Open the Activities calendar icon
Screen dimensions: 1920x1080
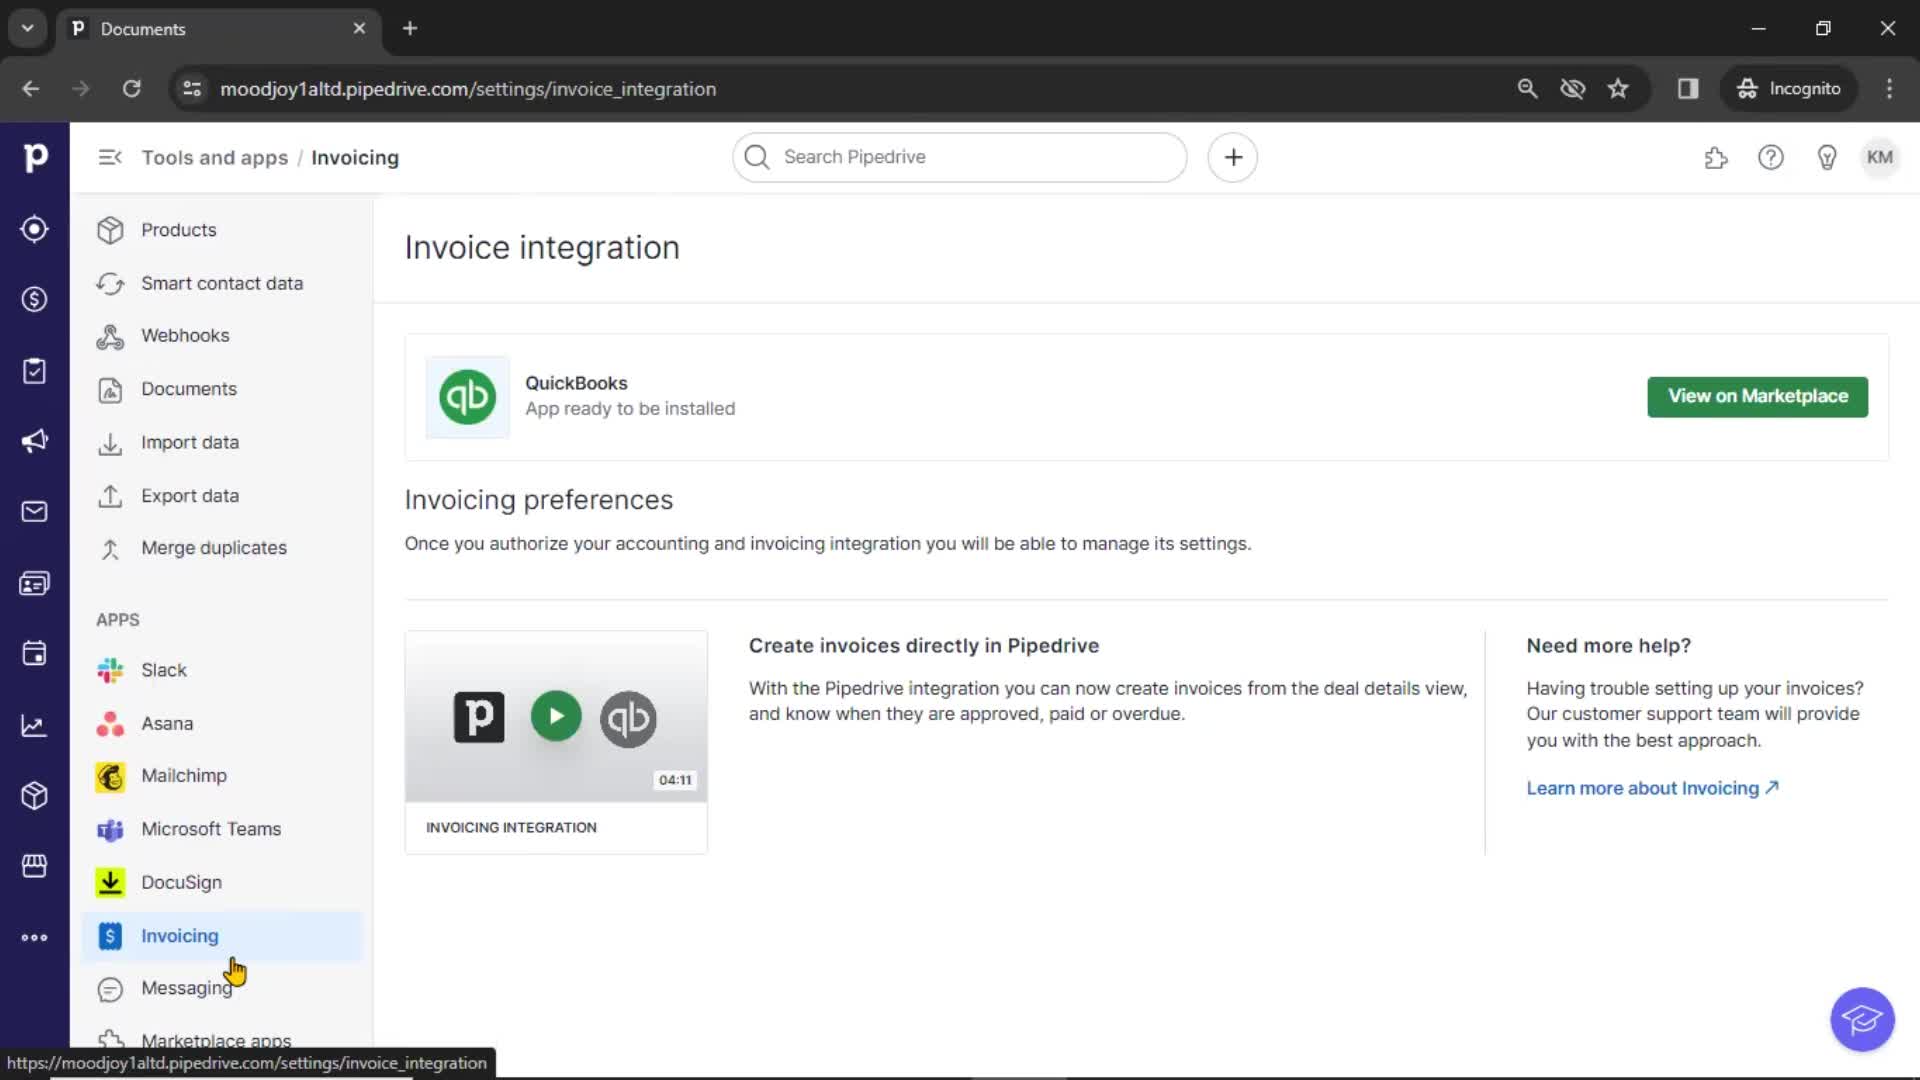(x=36, y=653)
